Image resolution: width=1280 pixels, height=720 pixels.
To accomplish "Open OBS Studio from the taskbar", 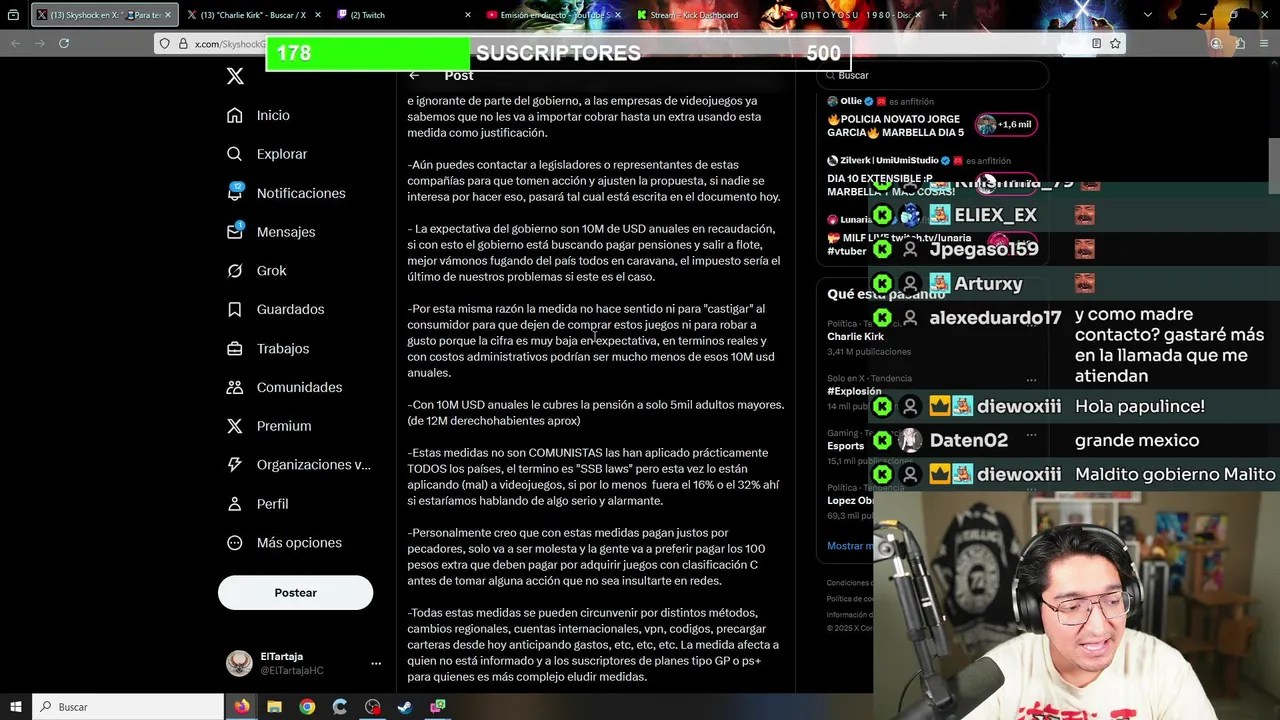I will tap(373, 707).
